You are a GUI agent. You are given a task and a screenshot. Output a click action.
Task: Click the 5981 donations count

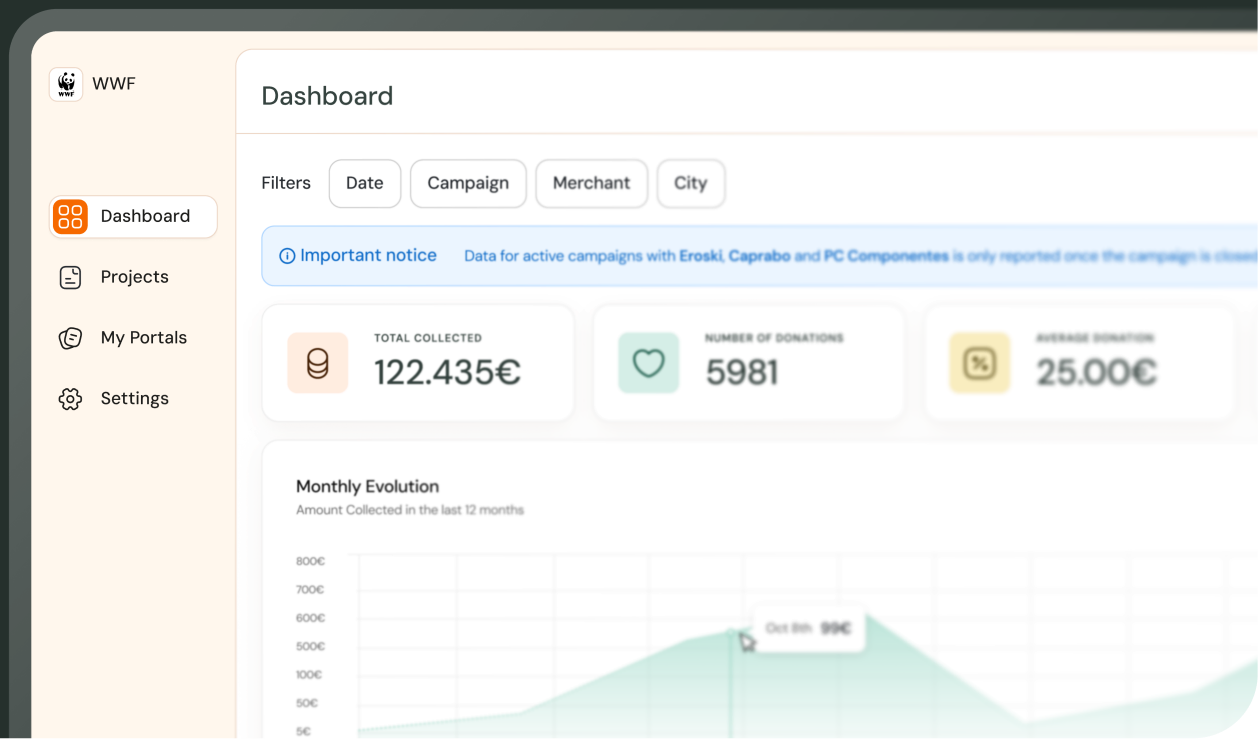pyautogui.click(x=742, y=372)
